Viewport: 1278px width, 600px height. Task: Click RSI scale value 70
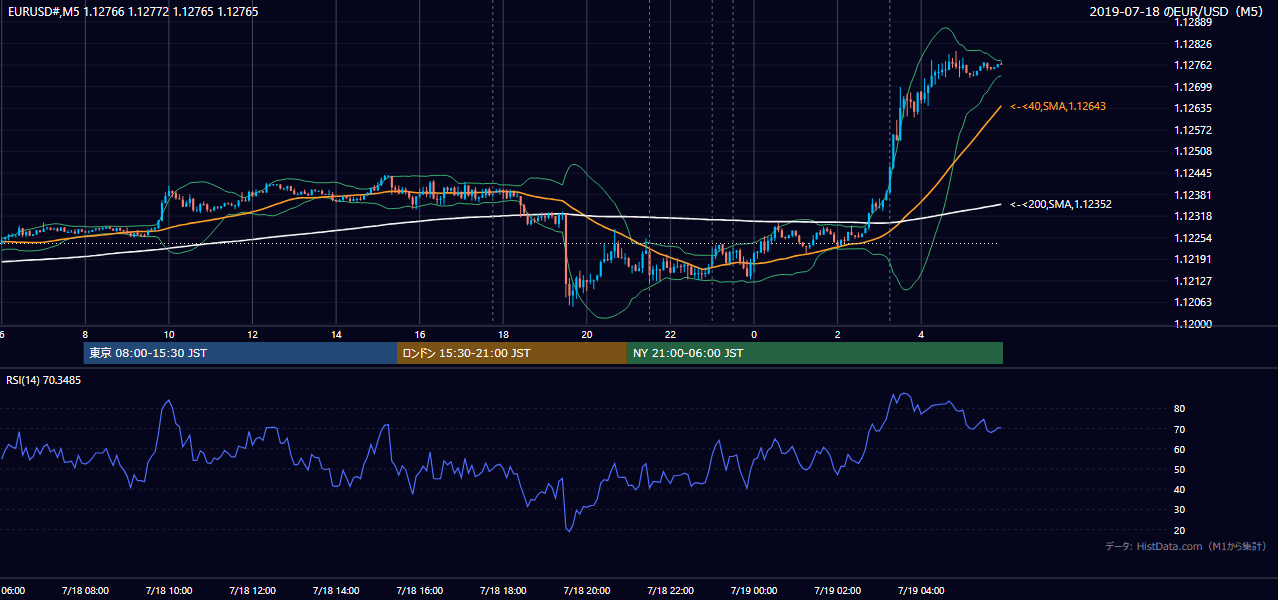[1180, 429]
